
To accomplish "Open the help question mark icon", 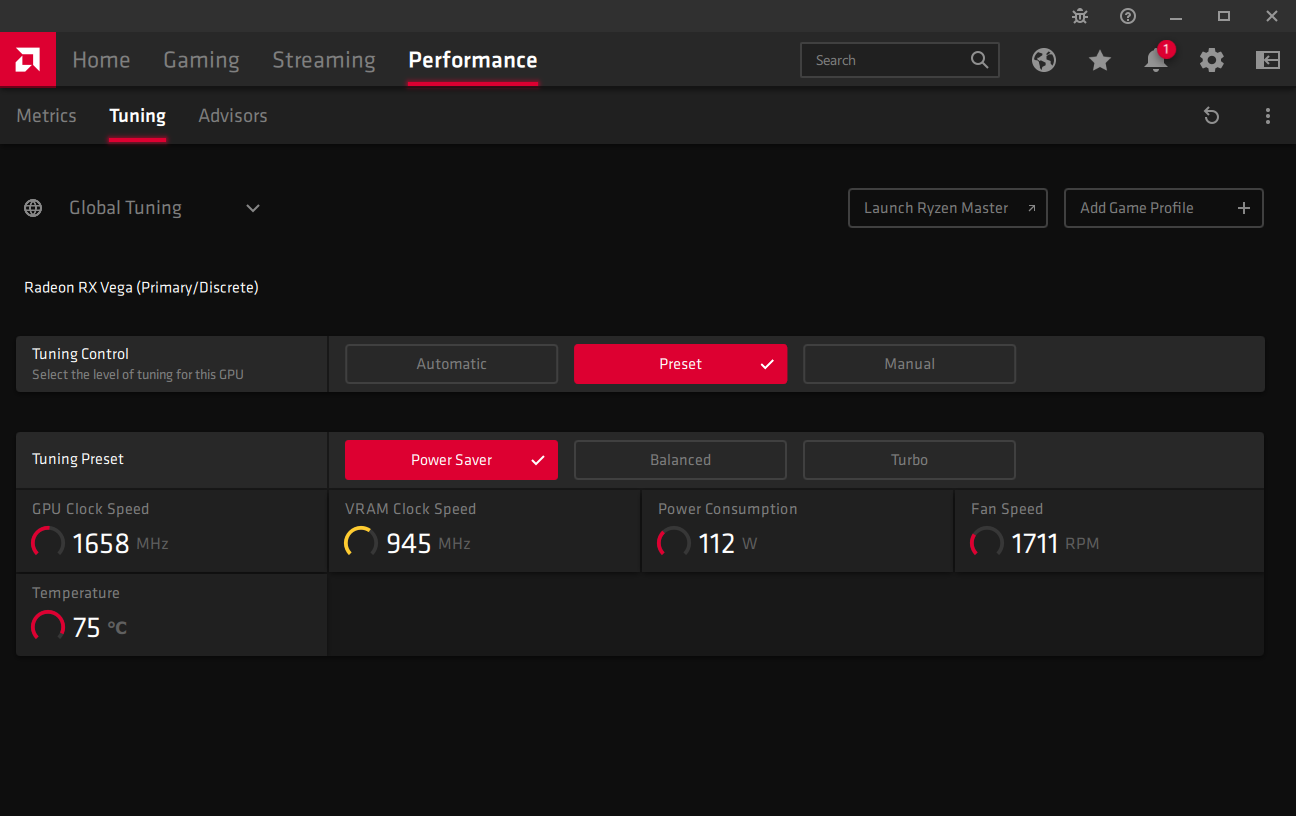I will pyautogui.click(x=1128, y=16).
